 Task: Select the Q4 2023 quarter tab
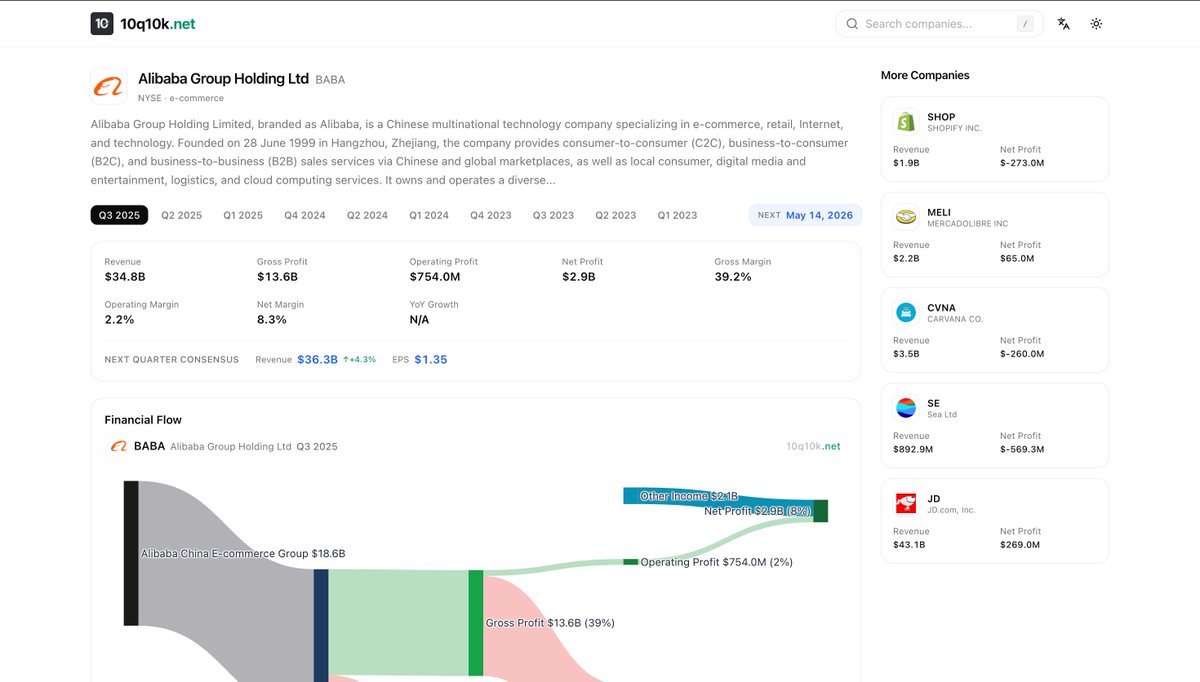[491, 215]
